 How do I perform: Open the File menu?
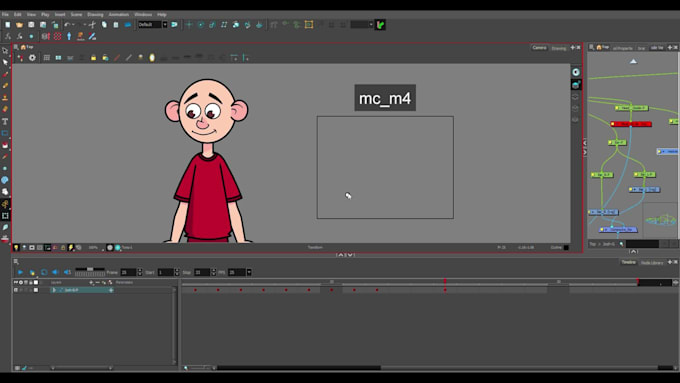point(5,14)
